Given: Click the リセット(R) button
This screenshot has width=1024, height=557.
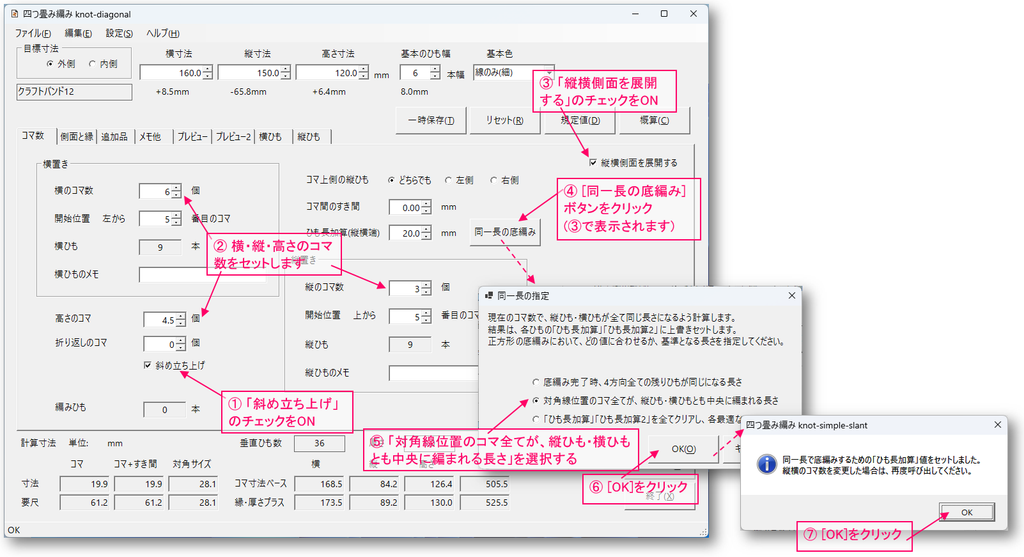Looking at the screenshot, I should 504,120.
